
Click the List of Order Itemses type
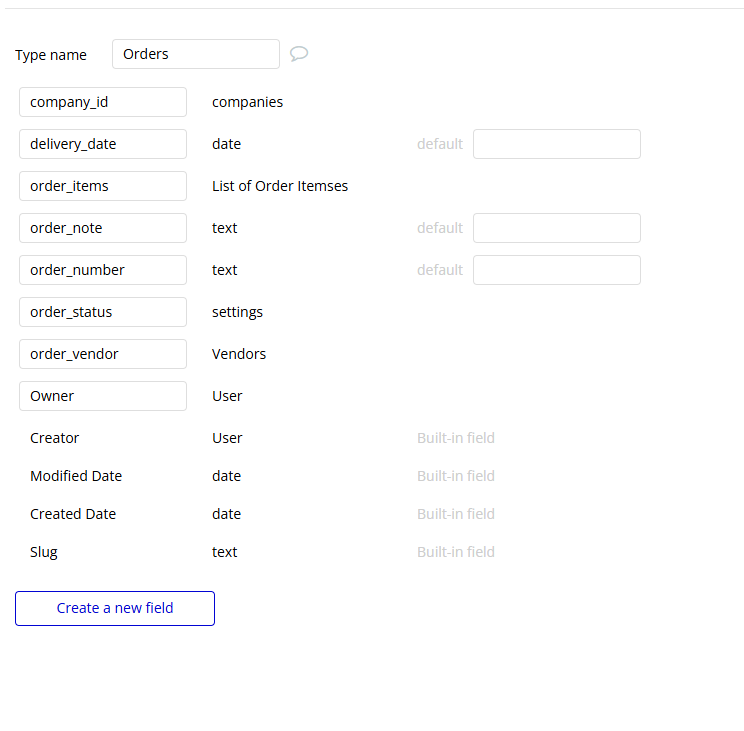pyautogui.click(x=280, y=186)
